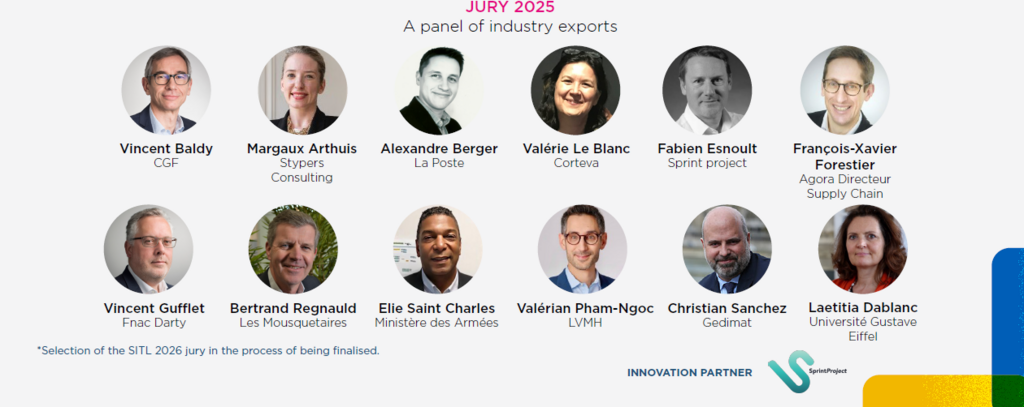The height and width of the screenshot is (407, 1024).
Task: Click Christian Sanchez's portrait
Action: 727,249
